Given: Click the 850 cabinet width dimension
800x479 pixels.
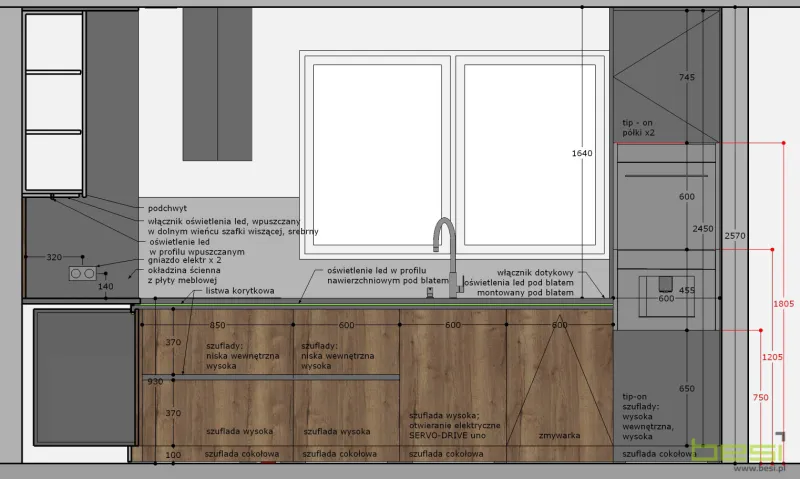Looking at the screenshot, I should 217,325.
